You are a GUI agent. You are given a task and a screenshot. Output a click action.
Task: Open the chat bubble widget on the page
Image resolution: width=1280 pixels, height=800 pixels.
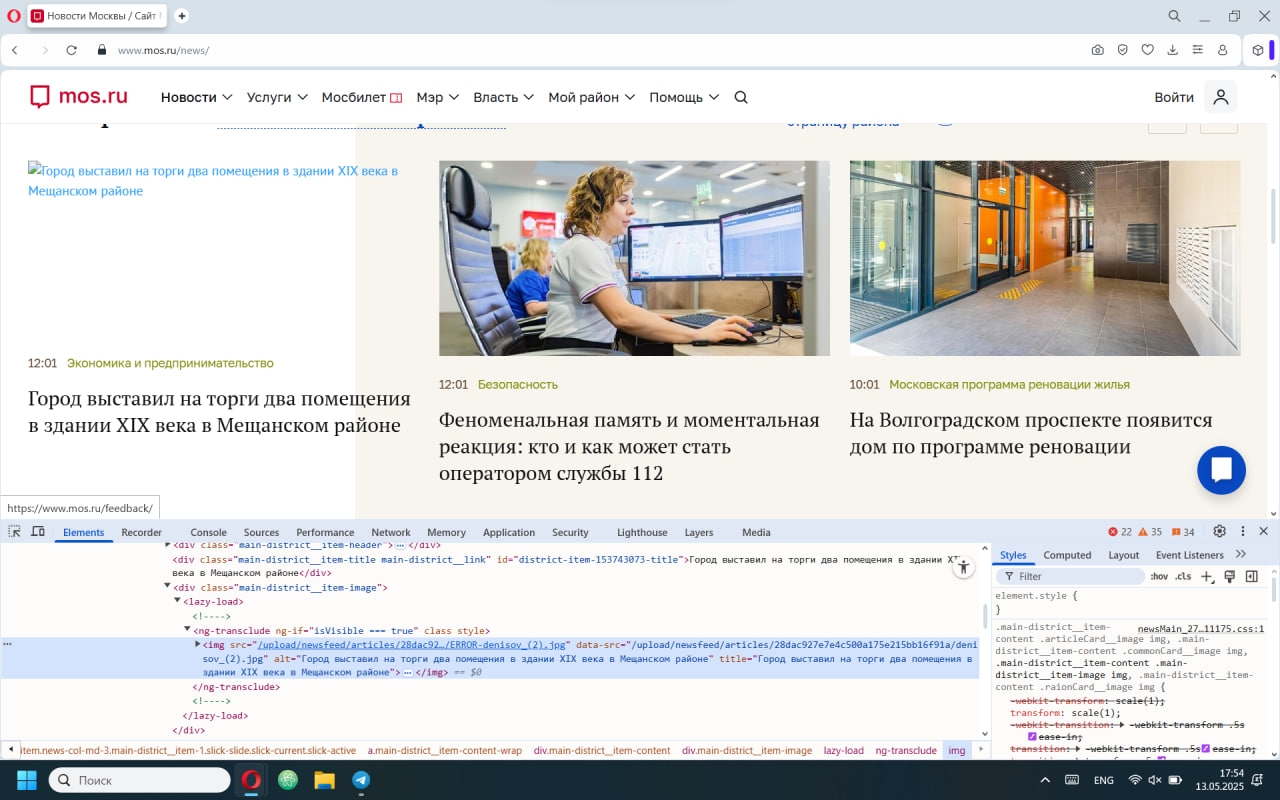(1221, 470)
